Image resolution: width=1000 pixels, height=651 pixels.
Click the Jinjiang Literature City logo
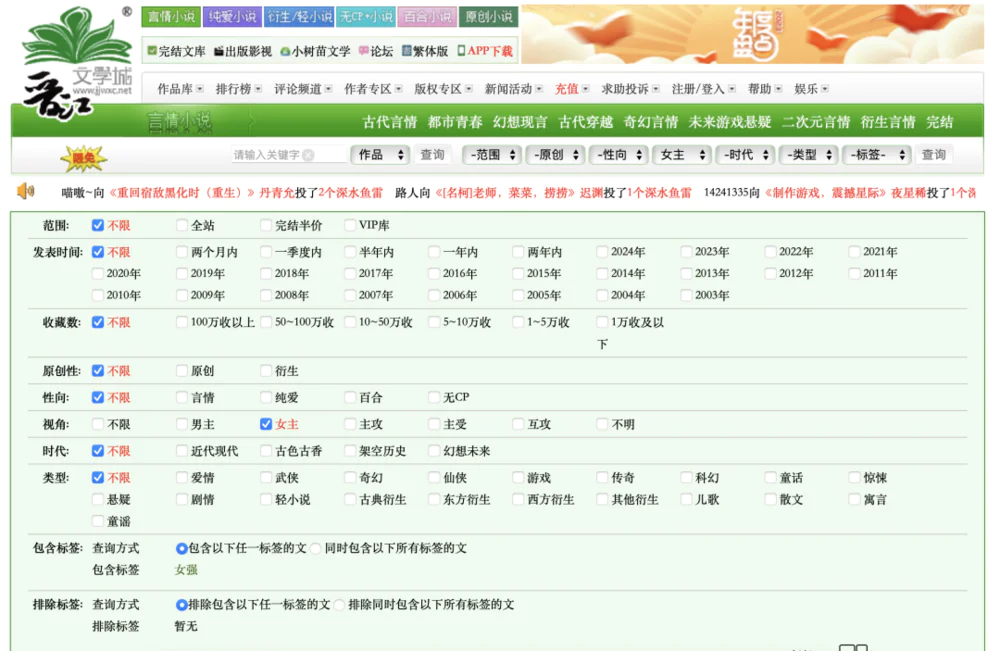[x=75, y=60]
